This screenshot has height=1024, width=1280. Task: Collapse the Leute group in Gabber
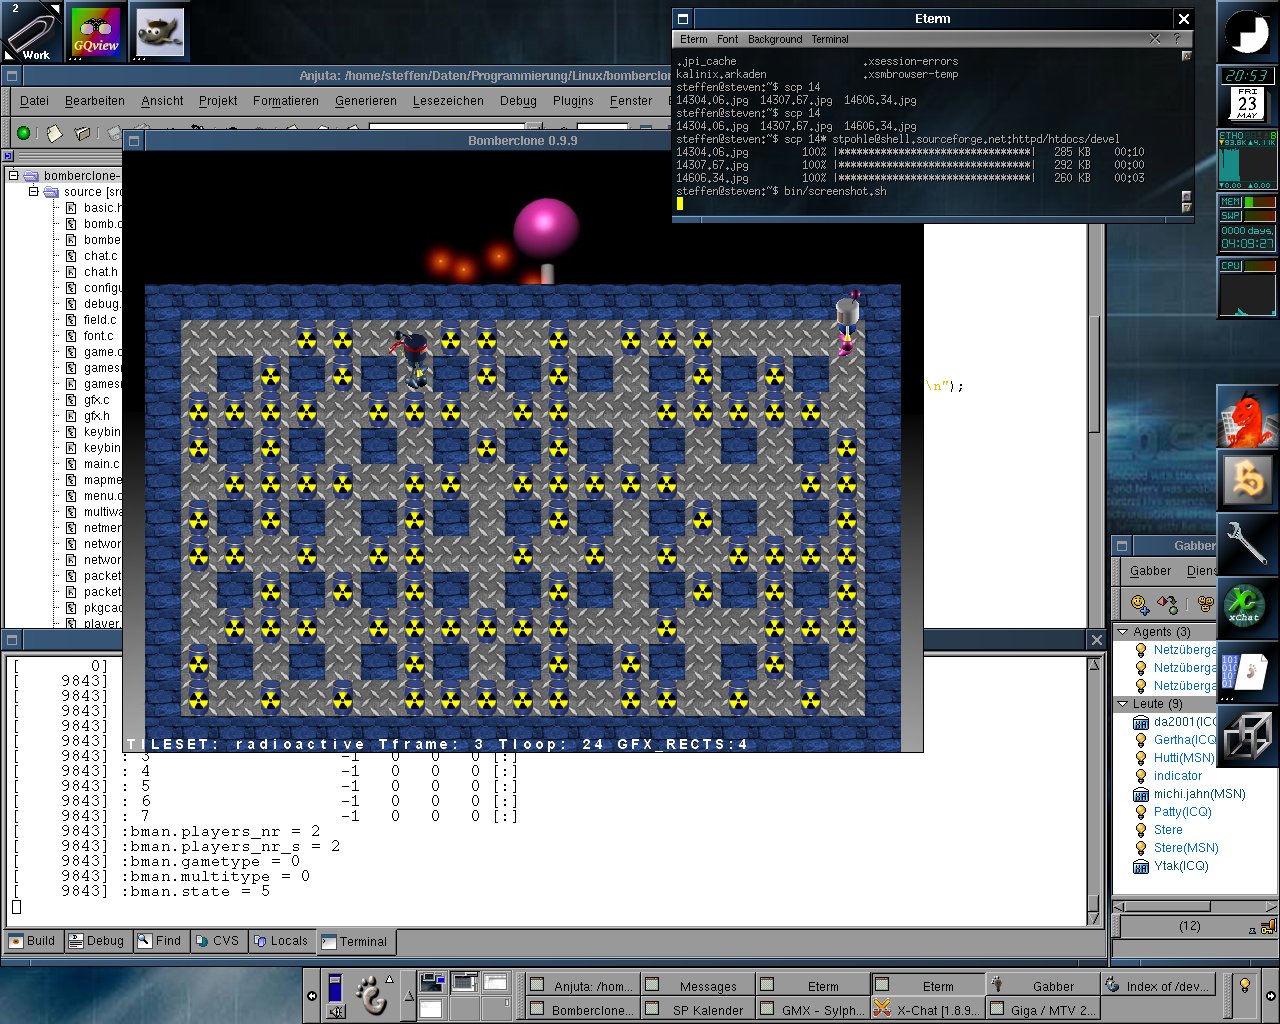(x=1123, y=704)
